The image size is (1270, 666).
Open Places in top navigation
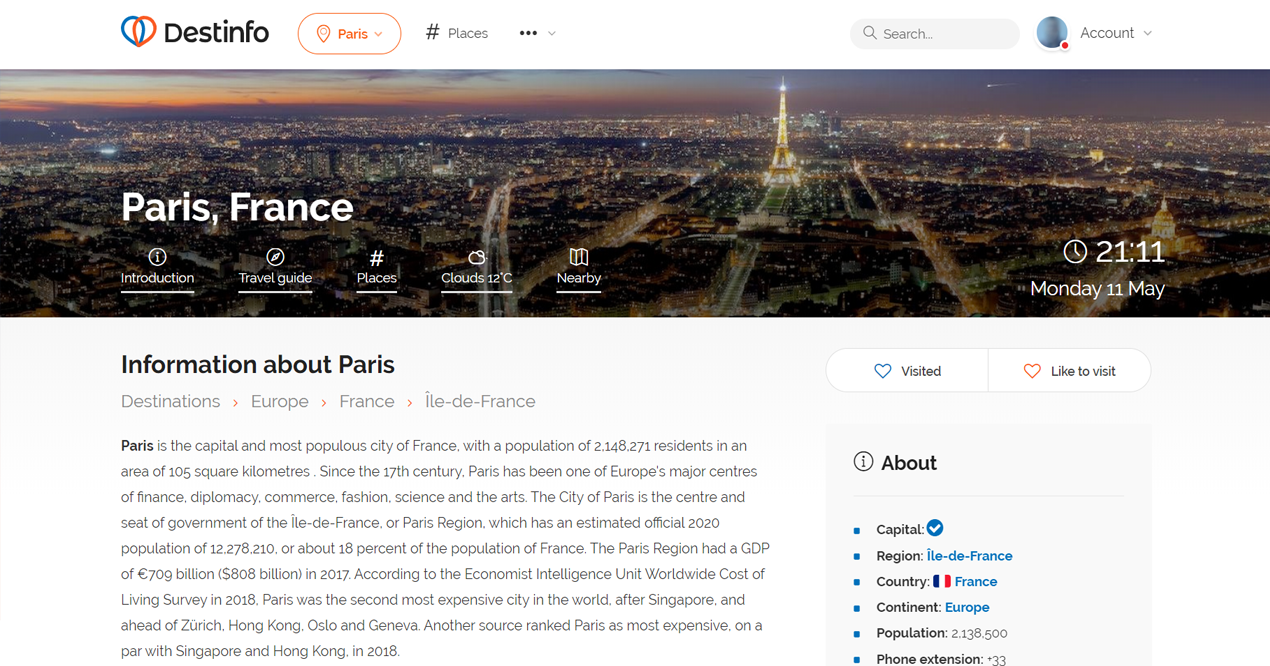(457, 33)
